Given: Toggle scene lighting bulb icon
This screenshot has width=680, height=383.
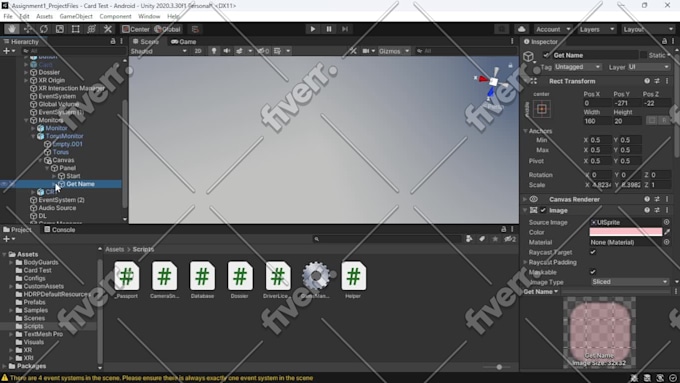Looking at the screenshot, I should tap(214, 51).
